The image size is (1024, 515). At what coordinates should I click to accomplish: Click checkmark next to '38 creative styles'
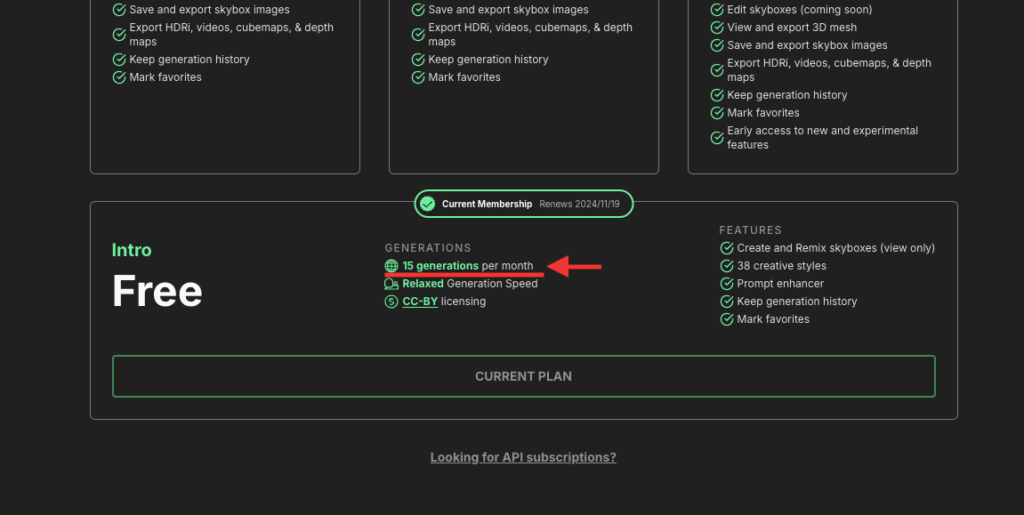(726, 266)
